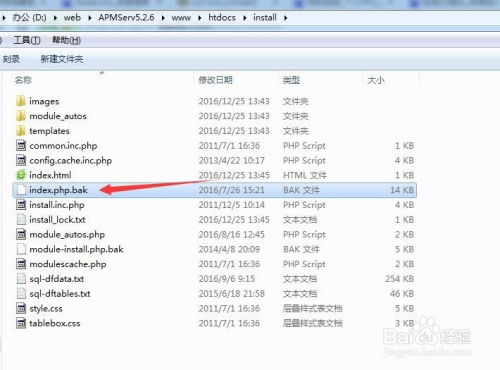Screen dimensions: 500x370
Task: Click the 14 KB size cell
Action: click(x=402, y=190)
